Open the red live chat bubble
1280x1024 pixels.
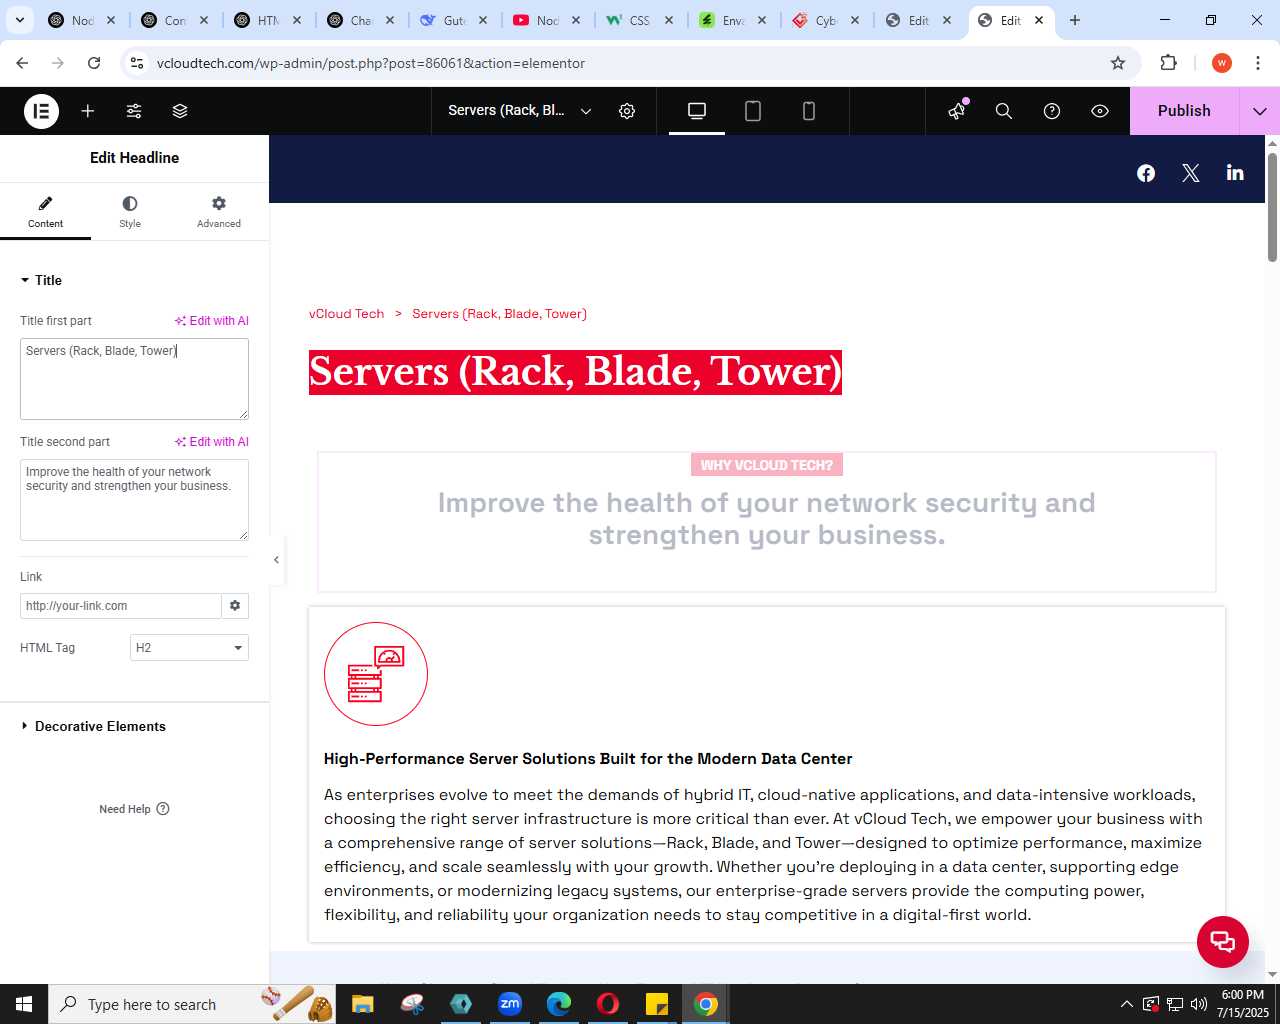point(1223,942)
